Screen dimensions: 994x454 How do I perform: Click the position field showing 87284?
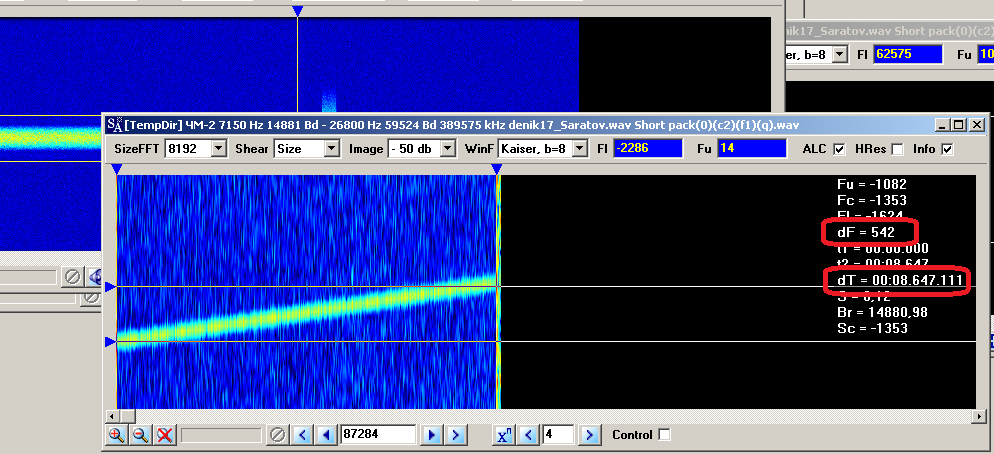tap(378, 435)
